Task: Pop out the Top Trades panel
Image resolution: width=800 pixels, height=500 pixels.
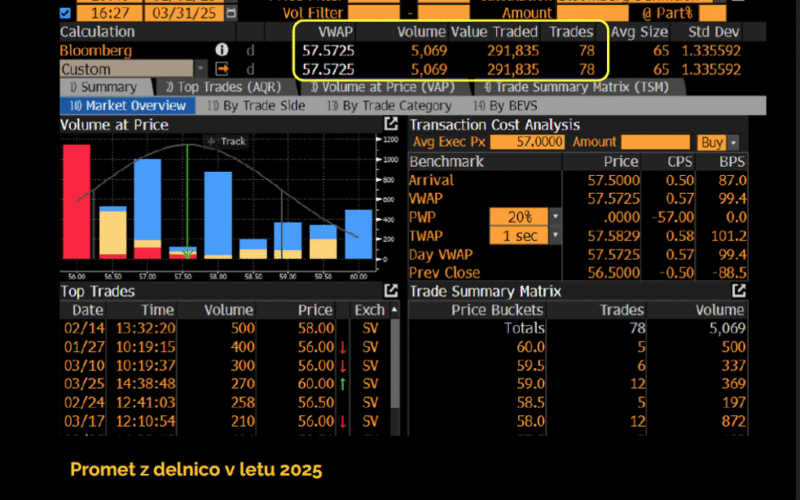Action: (391, 291)
